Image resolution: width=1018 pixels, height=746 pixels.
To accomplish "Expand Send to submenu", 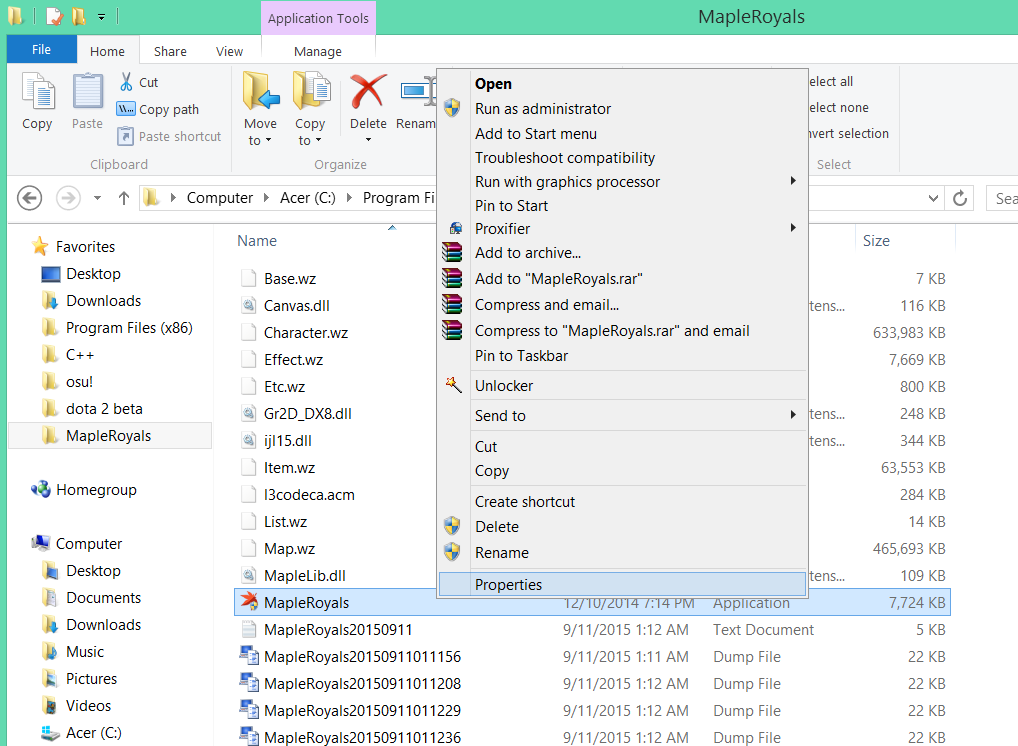I will [x=793, y=414].
